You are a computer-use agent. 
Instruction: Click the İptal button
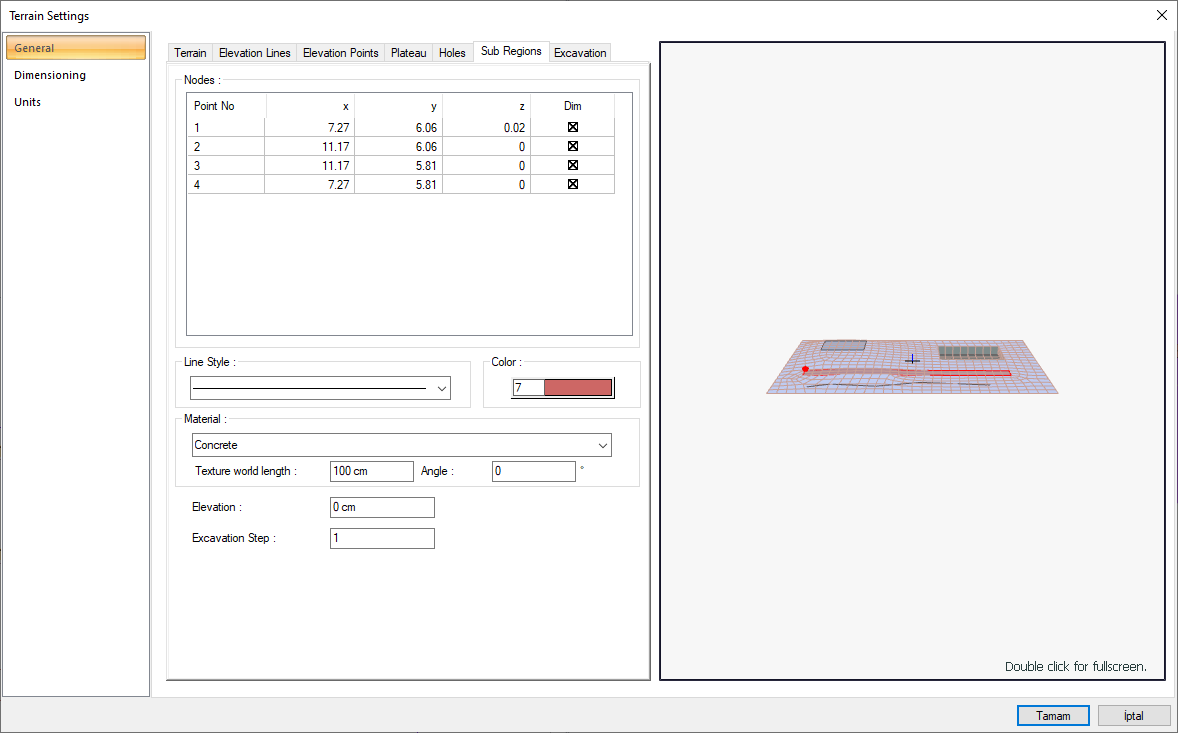click(x=1134, y=716)
